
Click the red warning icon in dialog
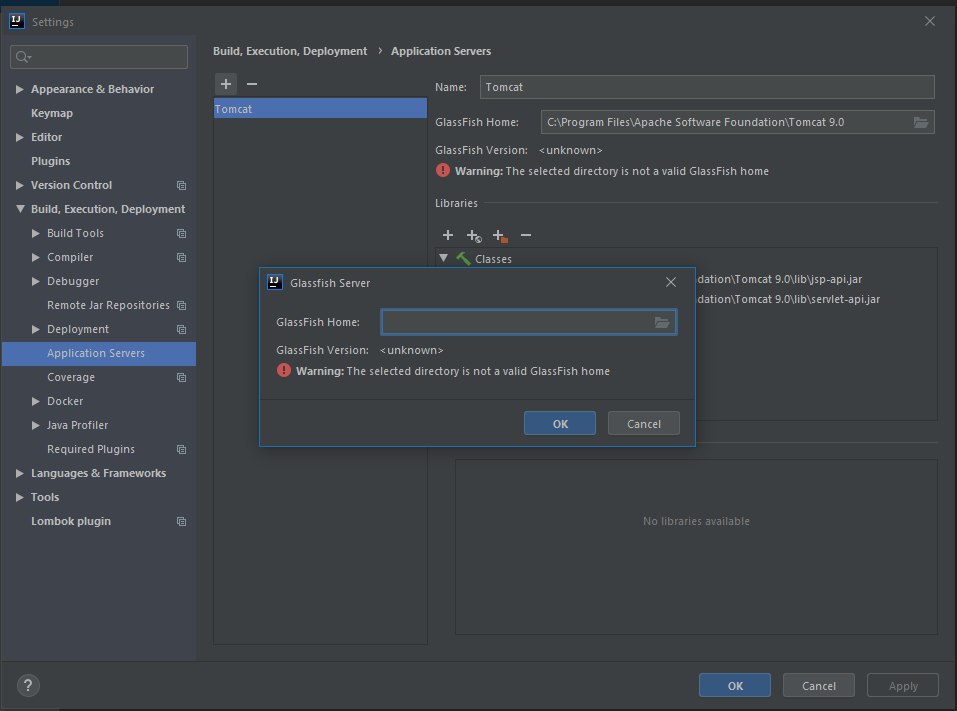click(284, 370)
